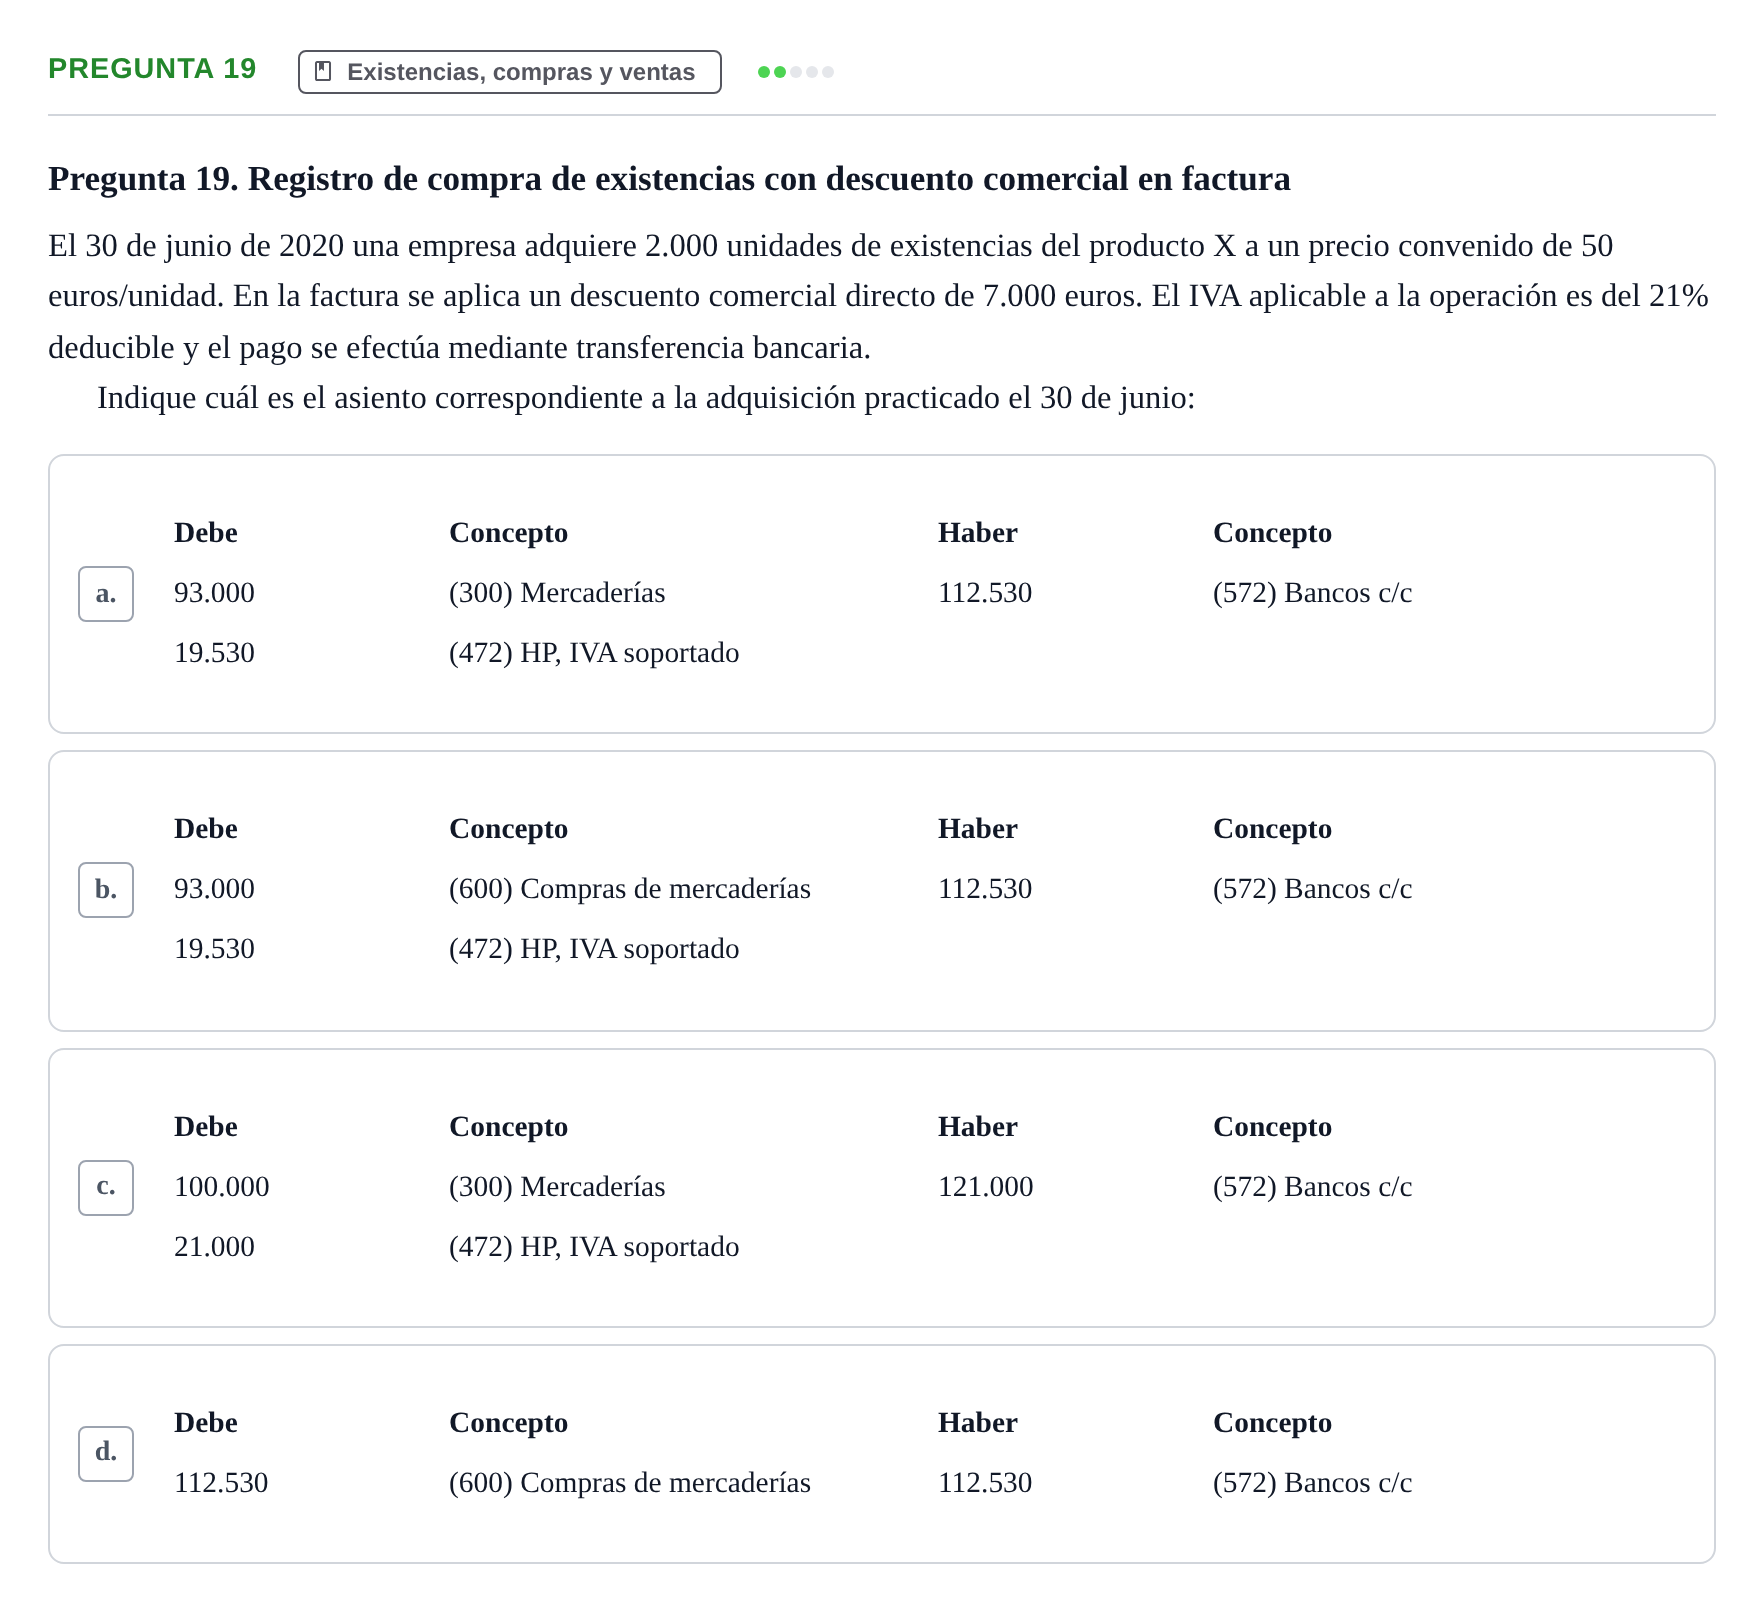Select answer option a
The height and width of the screenshot is (1612, 1764).
click(106, 594)
